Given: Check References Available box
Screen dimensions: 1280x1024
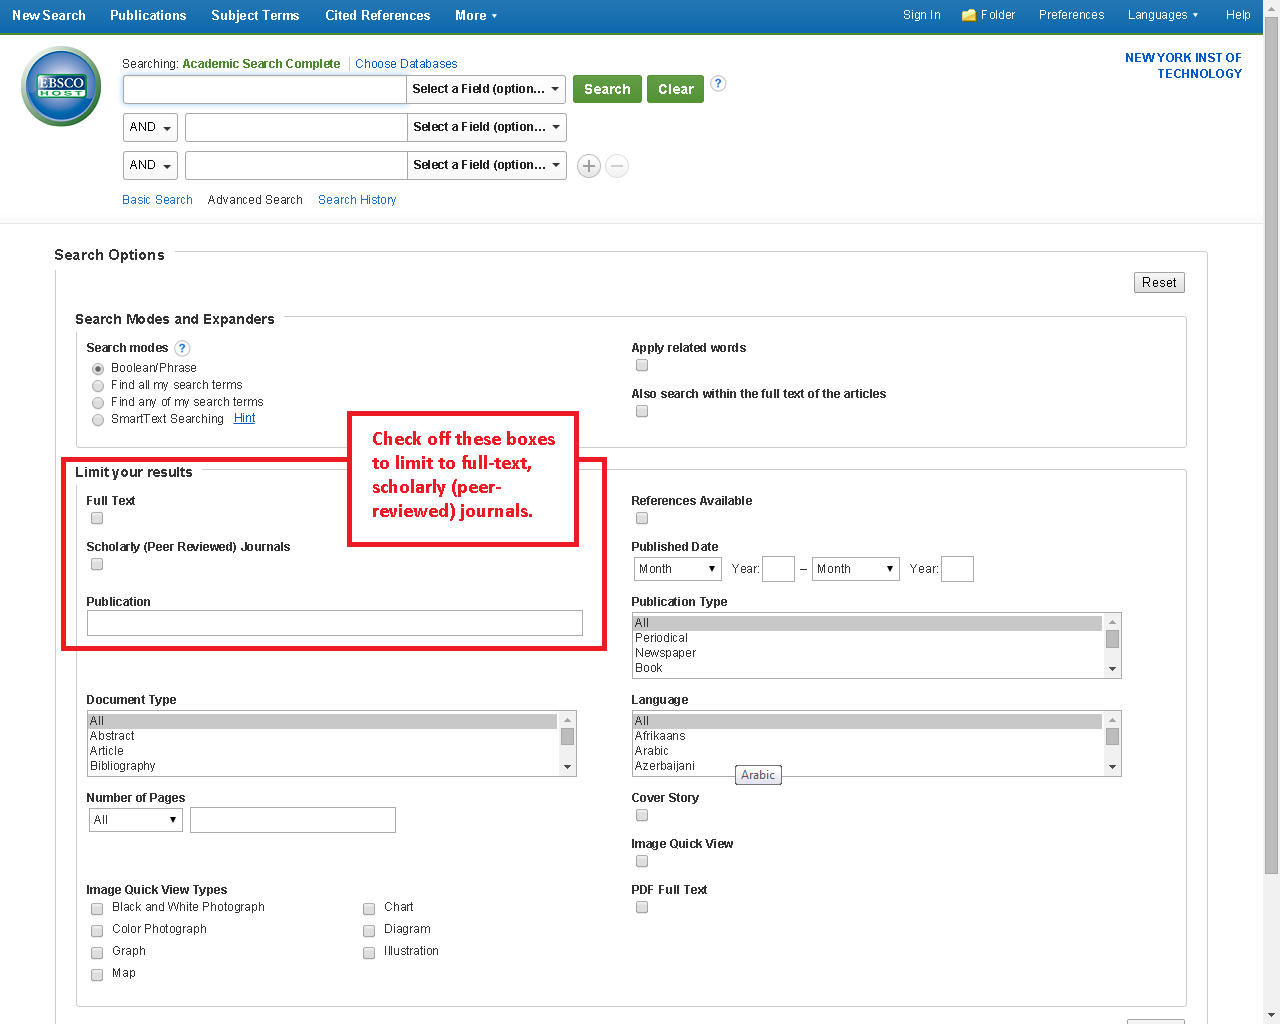Looking at the screenshot, I should tap(642, 518).
